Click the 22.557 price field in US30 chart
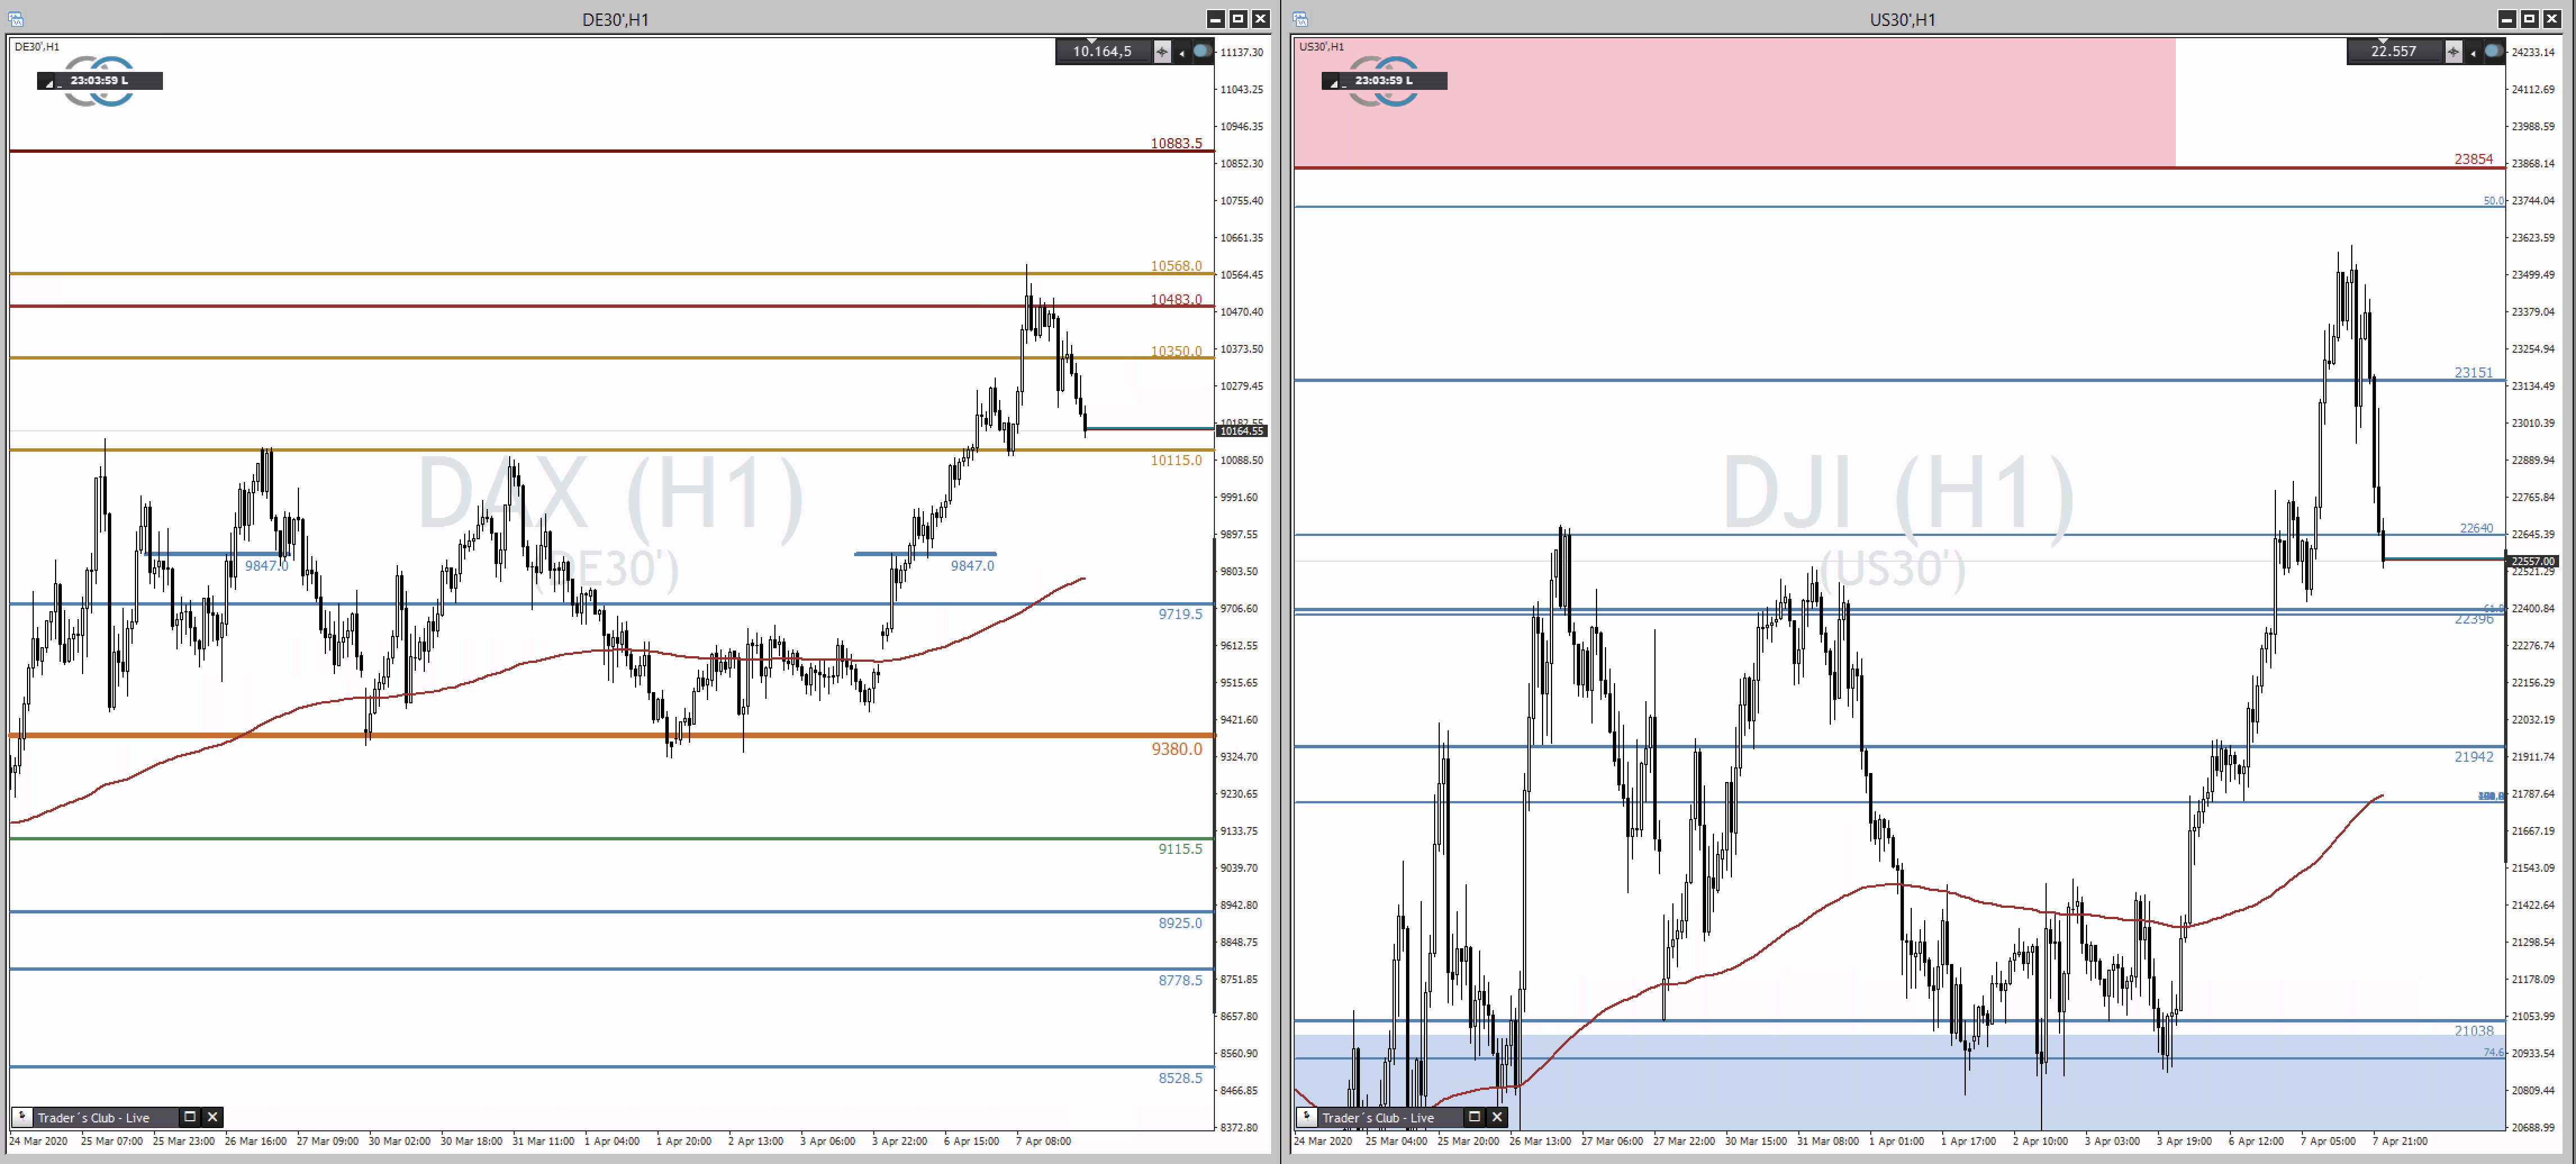Viewport: 2576px width, 1164px height. pyautogui.click(x=2394, y=52)
